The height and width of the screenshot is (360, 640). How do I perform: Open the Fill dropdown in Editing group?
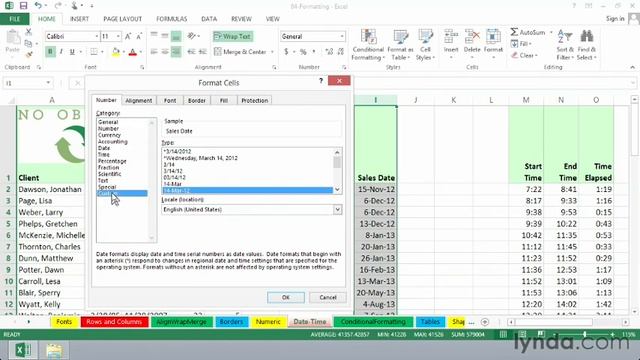tap(521, 44)
